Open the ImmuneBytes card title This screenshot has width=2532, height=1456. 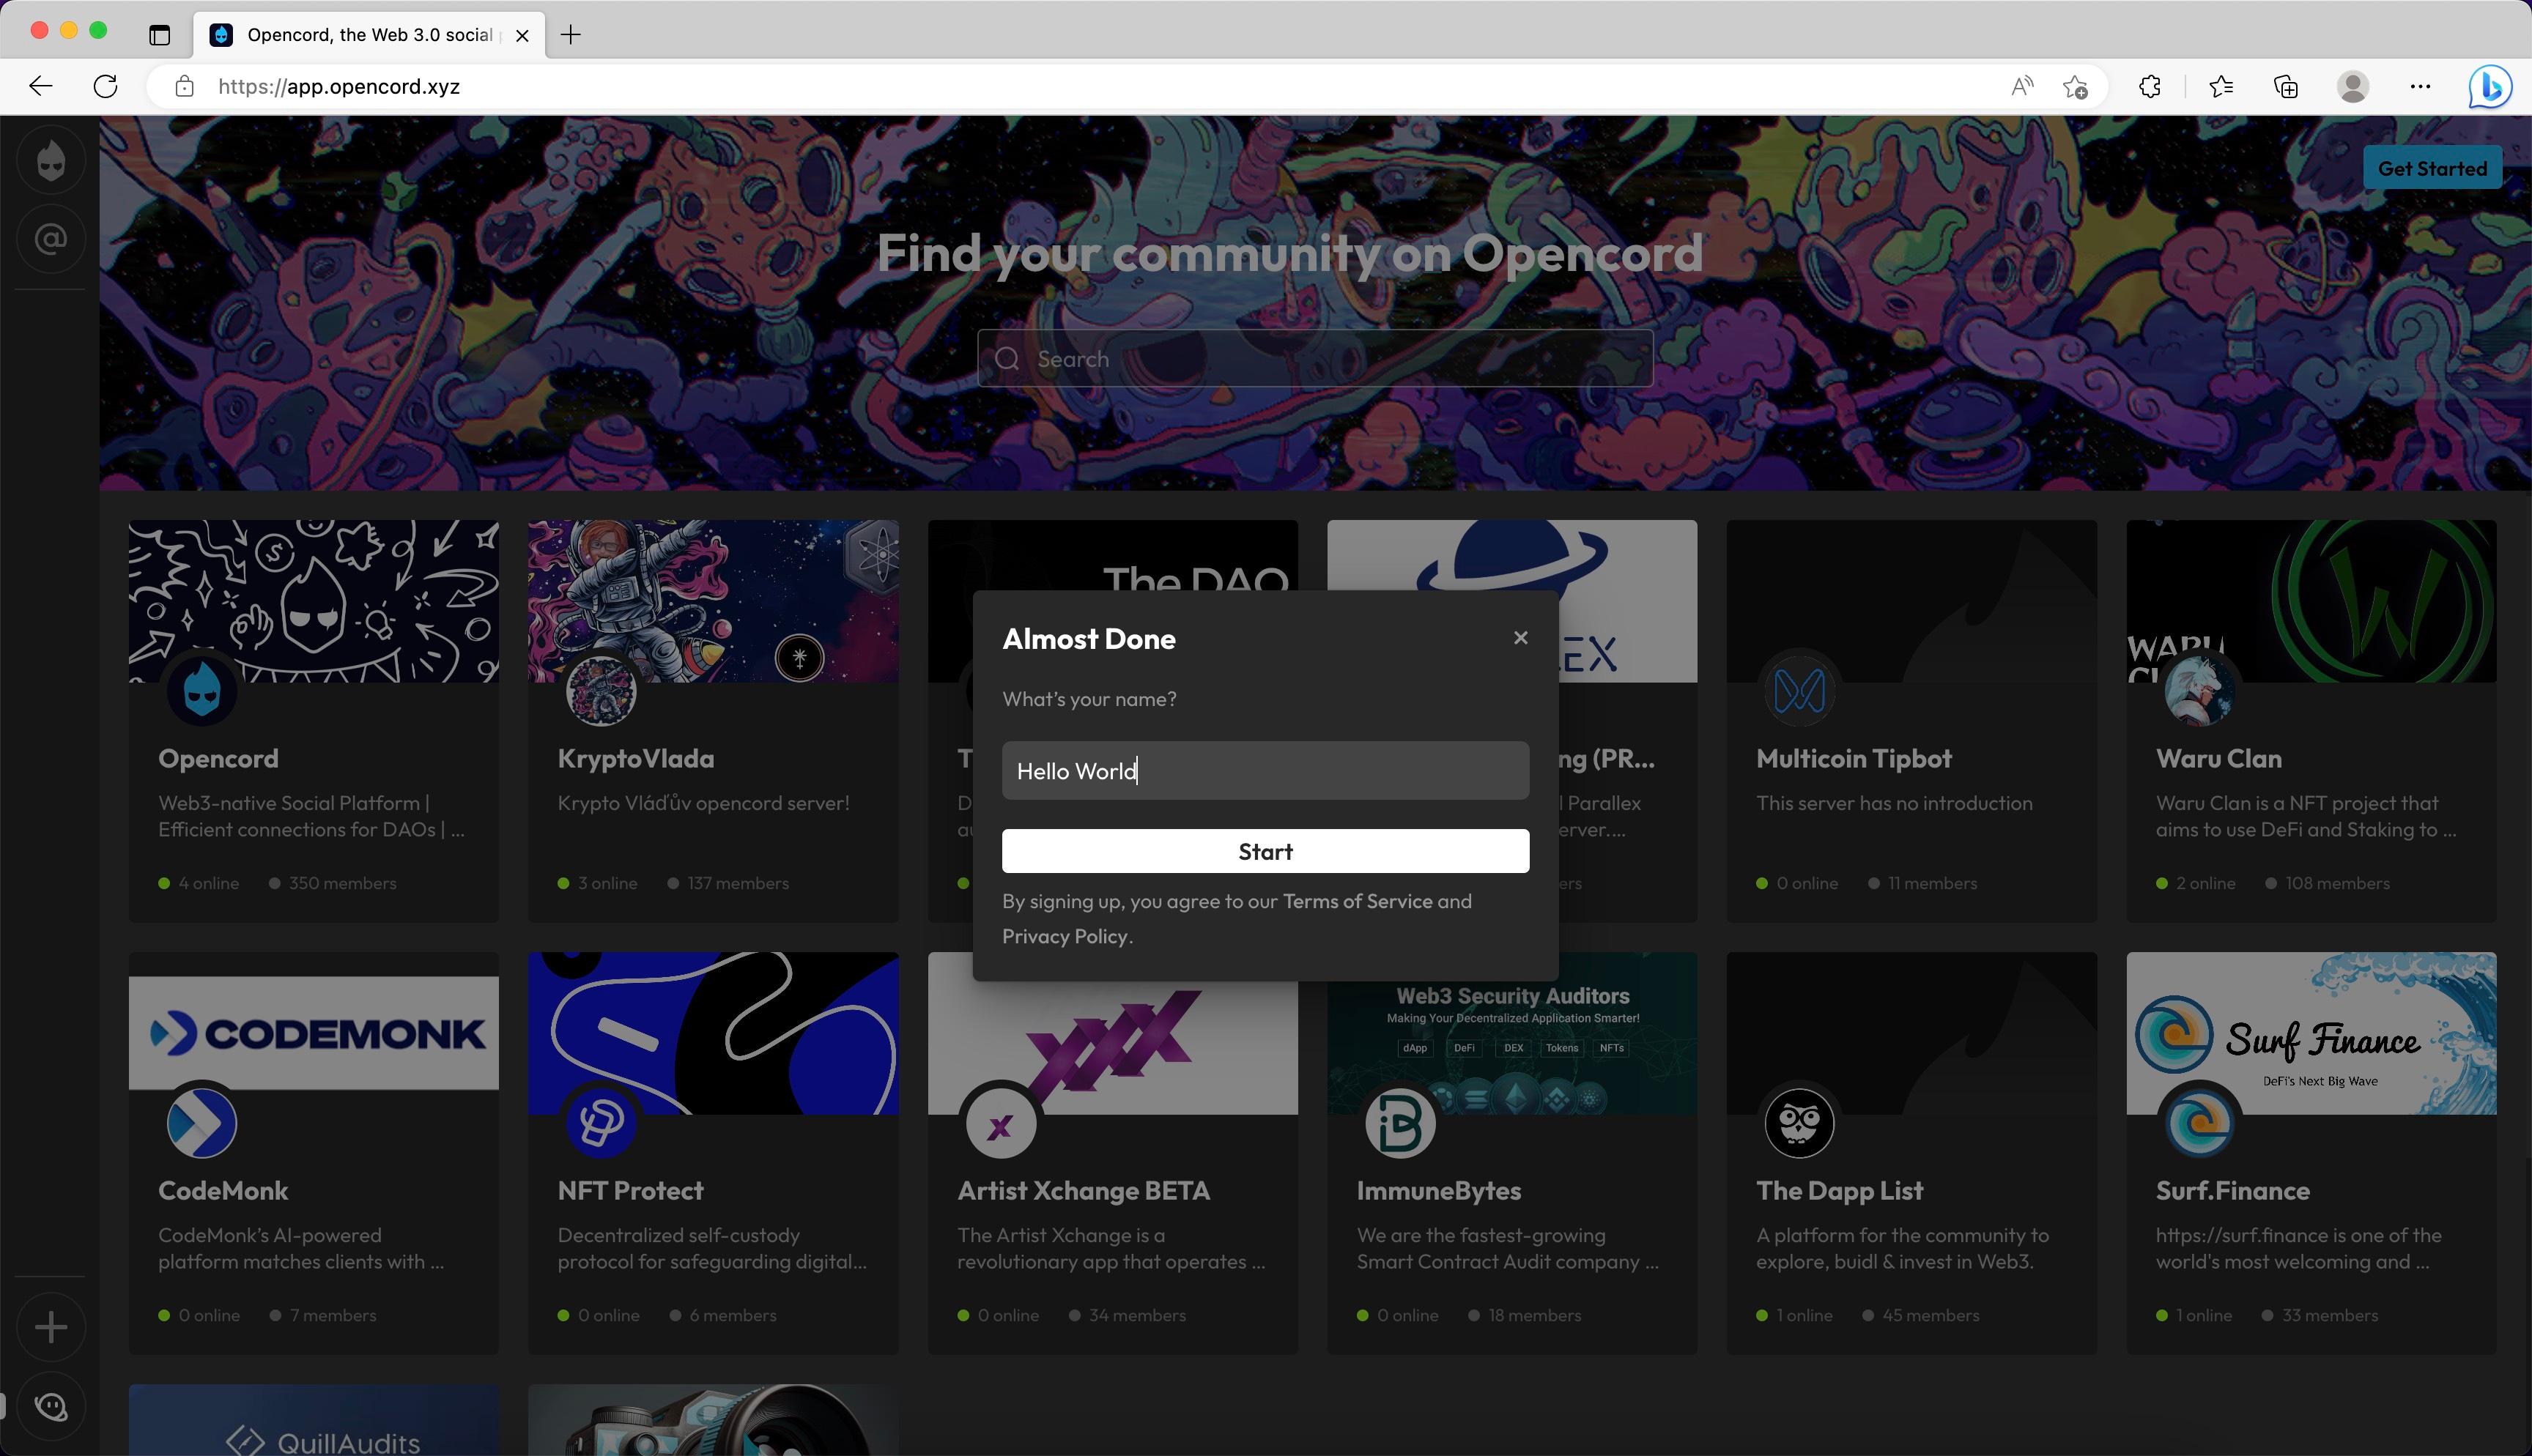coord(1438,1190)
